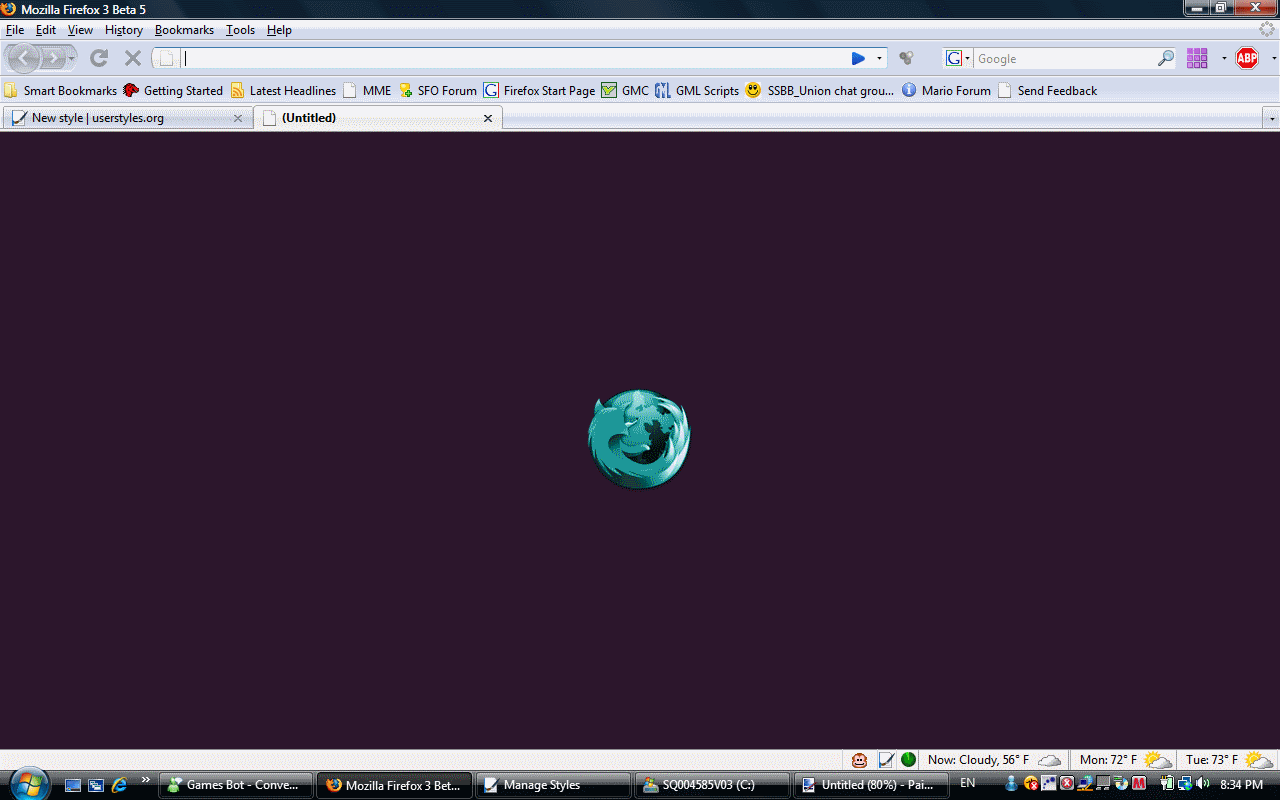Switch to the New style userstyles.org tab
This screenshot has height=800, width=1280.
[x=127, y=118]
